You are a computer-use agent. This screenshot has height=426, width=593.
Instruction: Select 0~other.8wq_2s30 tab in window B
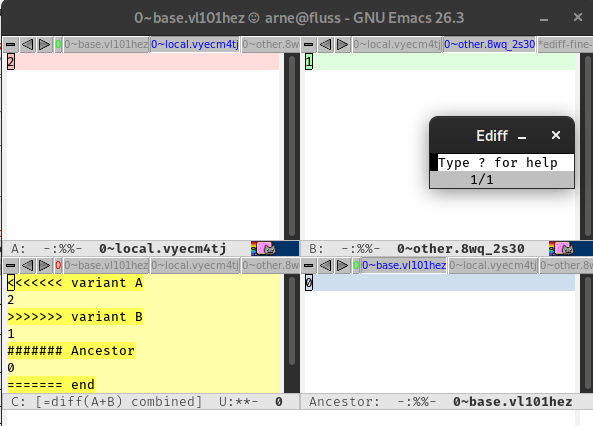coord(489,45)
